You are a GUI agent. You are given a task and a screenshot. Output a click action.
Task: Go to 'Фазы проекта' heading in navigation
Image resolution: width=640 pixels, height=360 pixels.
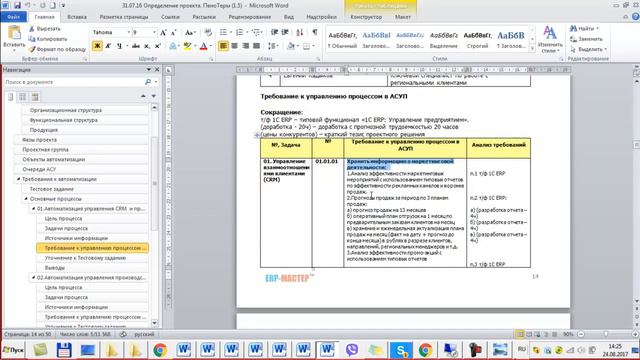[39, 140]
